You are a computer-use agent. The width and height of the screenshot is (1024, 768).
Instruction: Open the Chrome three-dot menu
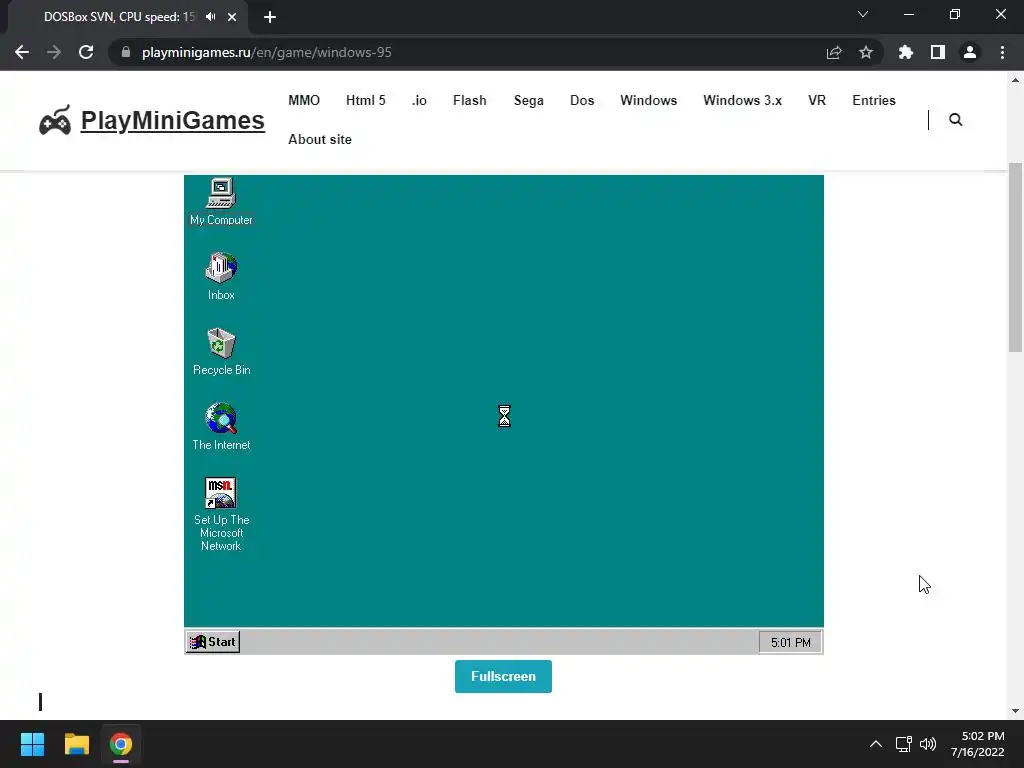tap(1002, 52)
